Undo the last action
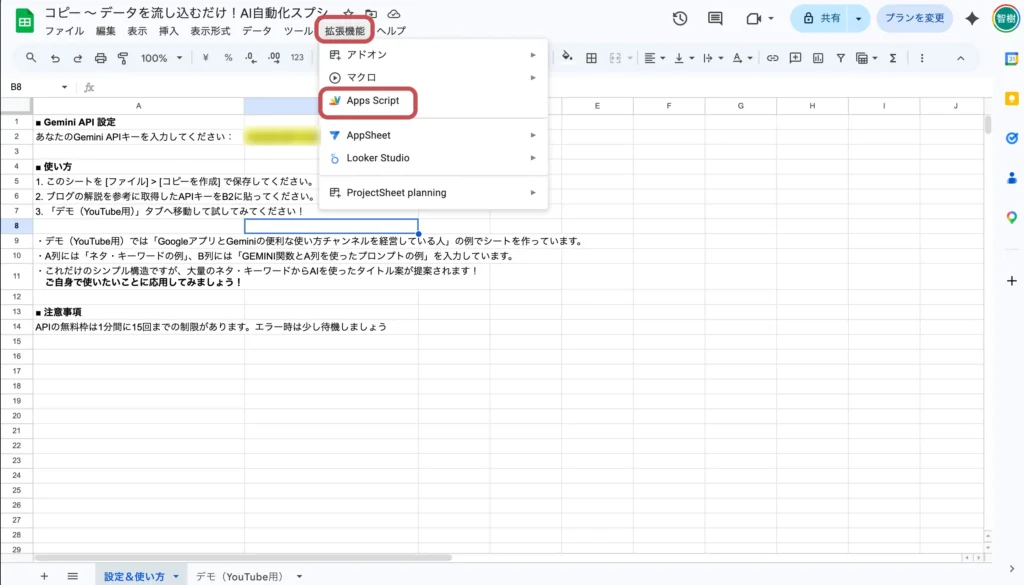This screenshot has height=585, width=1024. (x=55, y=58)
